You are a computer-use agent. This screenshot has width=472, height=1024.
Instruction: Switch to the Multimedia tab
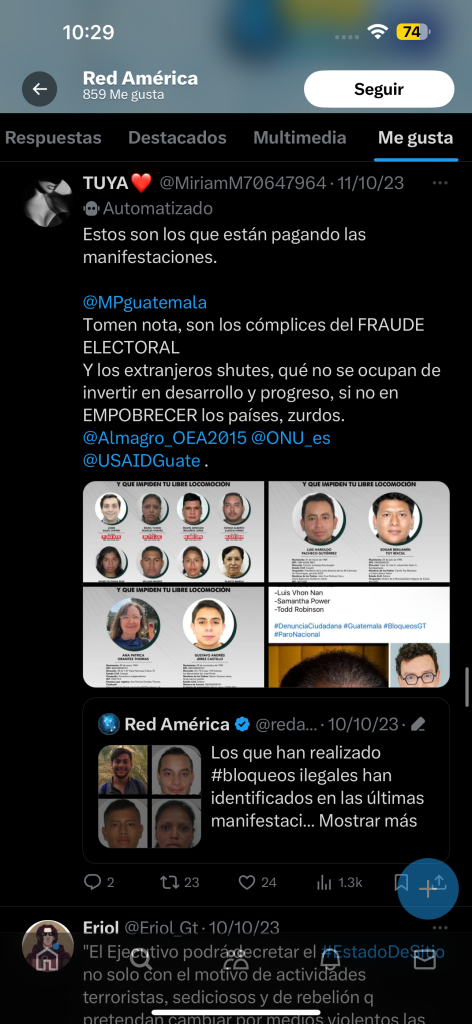click(300, 138)
